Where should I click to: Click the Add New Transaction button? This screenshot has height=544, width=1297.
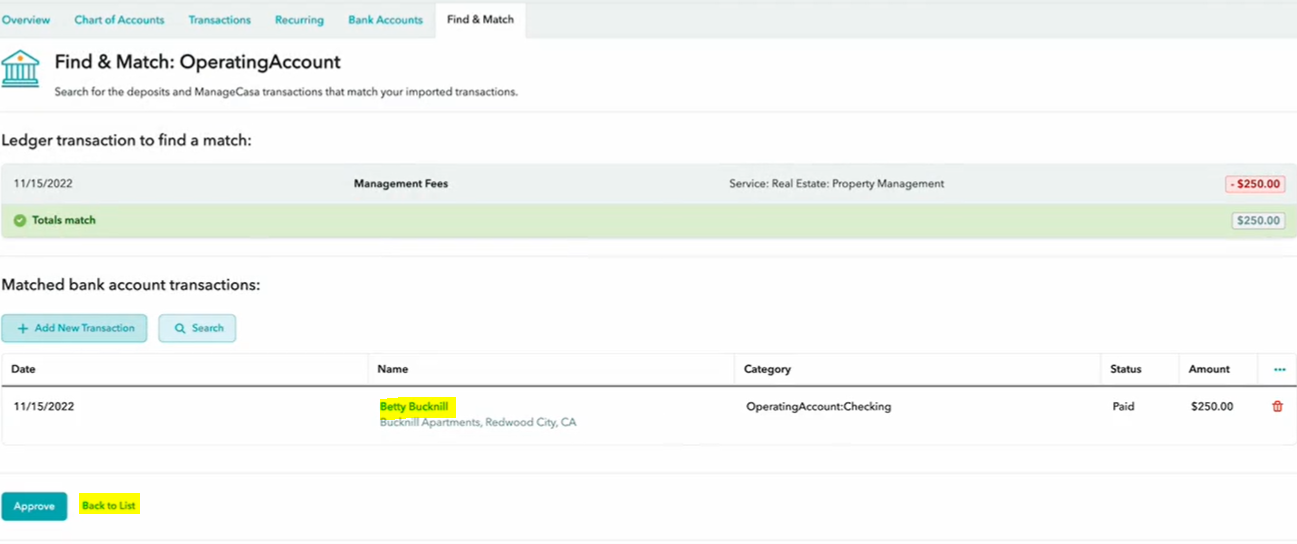tap(74, 328)
